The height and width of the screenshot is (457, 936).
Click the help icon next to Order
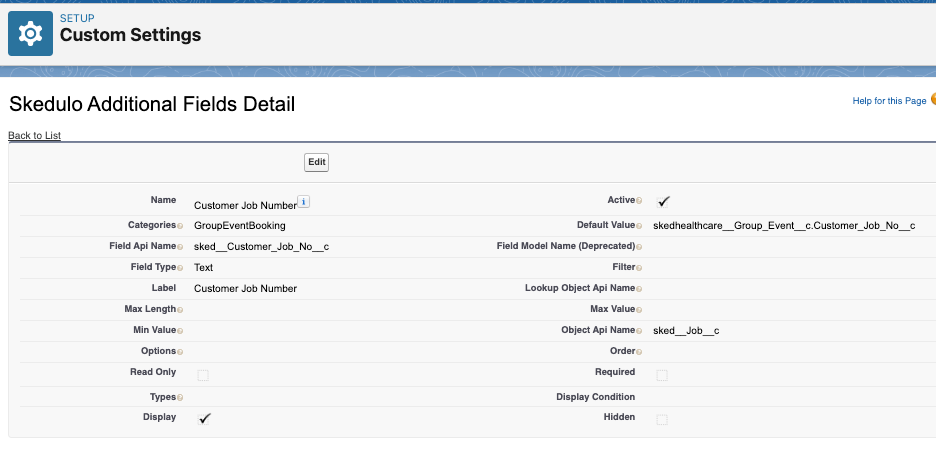tap(639, 351)
